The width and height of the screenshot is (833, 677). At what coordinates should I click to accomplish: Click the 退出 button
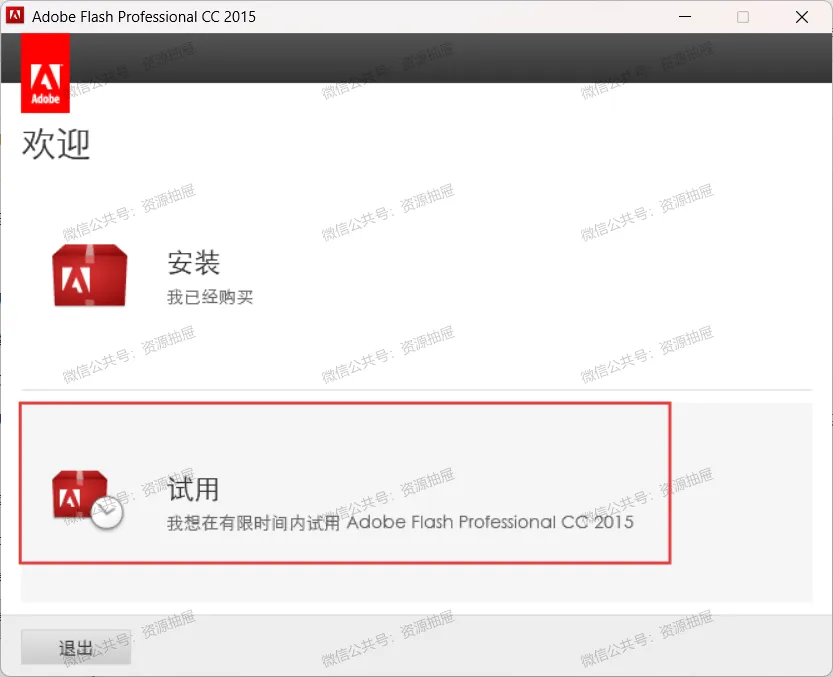coord(76,647)
